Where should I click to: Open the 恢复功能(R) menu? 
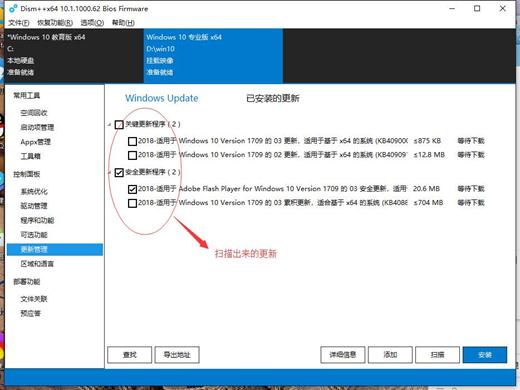pyautogui.click(x=55, y=23)
